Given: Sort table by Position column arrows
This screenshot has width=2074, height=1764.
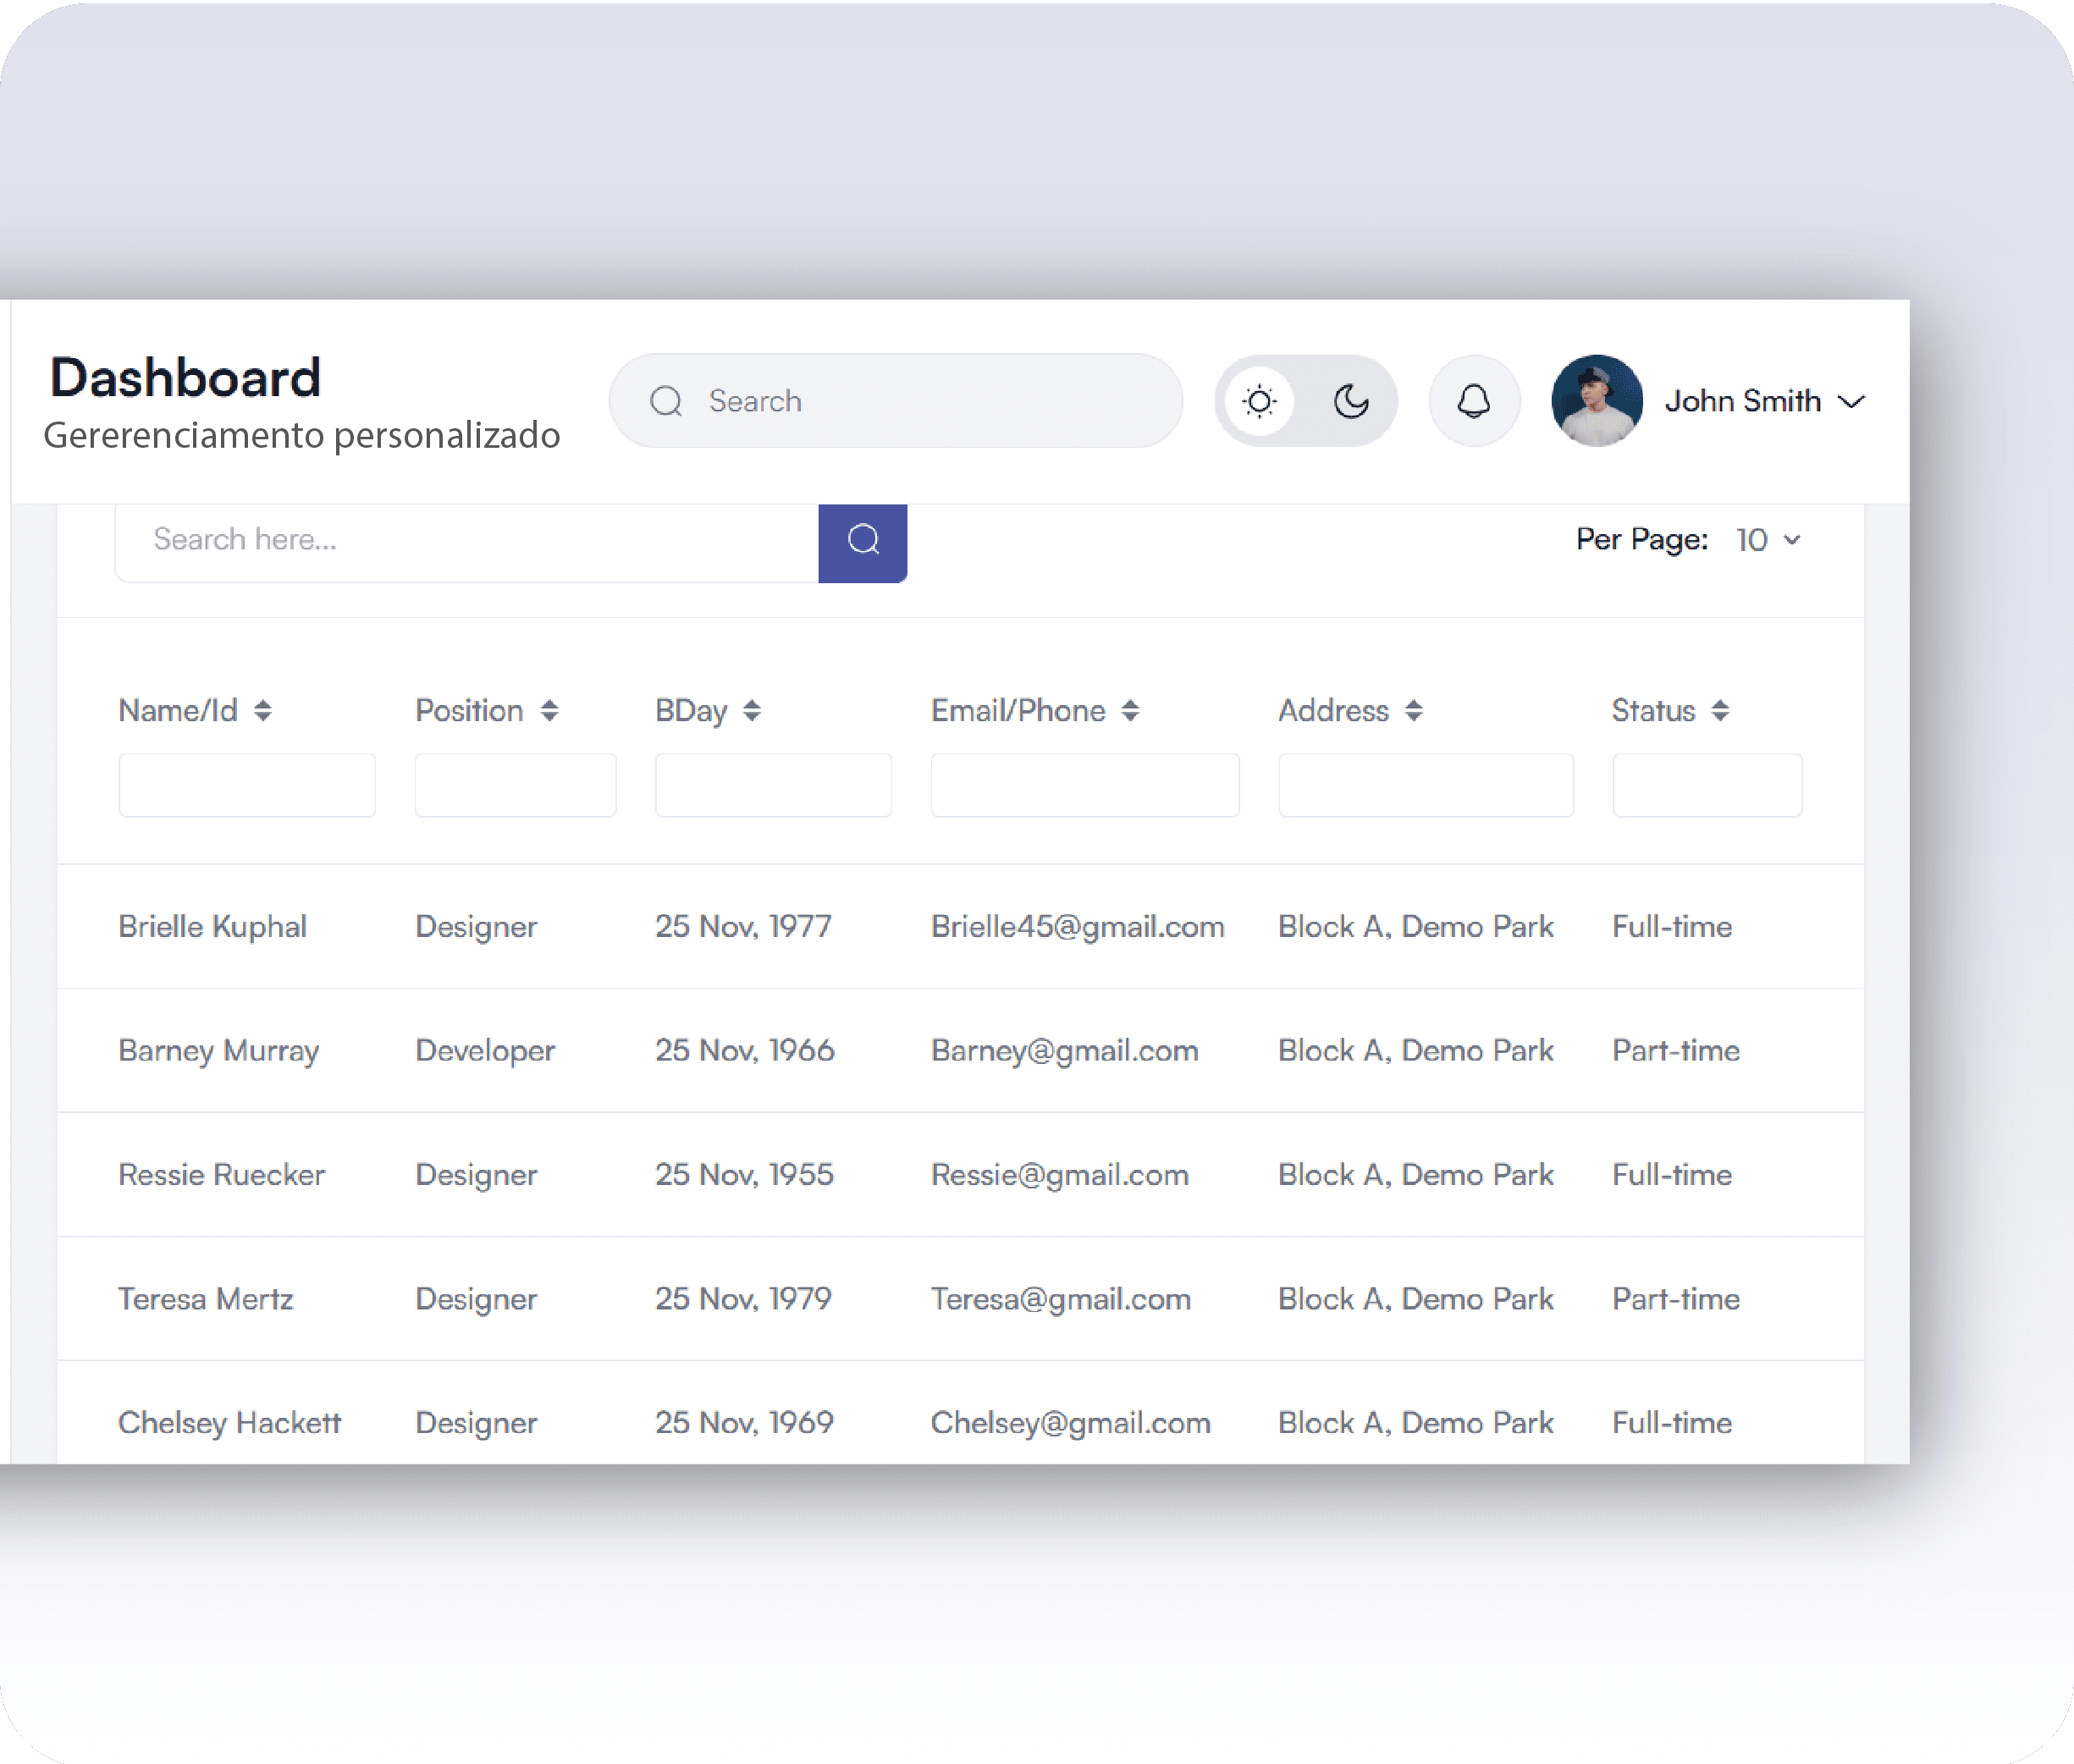Looking at the screenshot, I should [x=549, y=711].
